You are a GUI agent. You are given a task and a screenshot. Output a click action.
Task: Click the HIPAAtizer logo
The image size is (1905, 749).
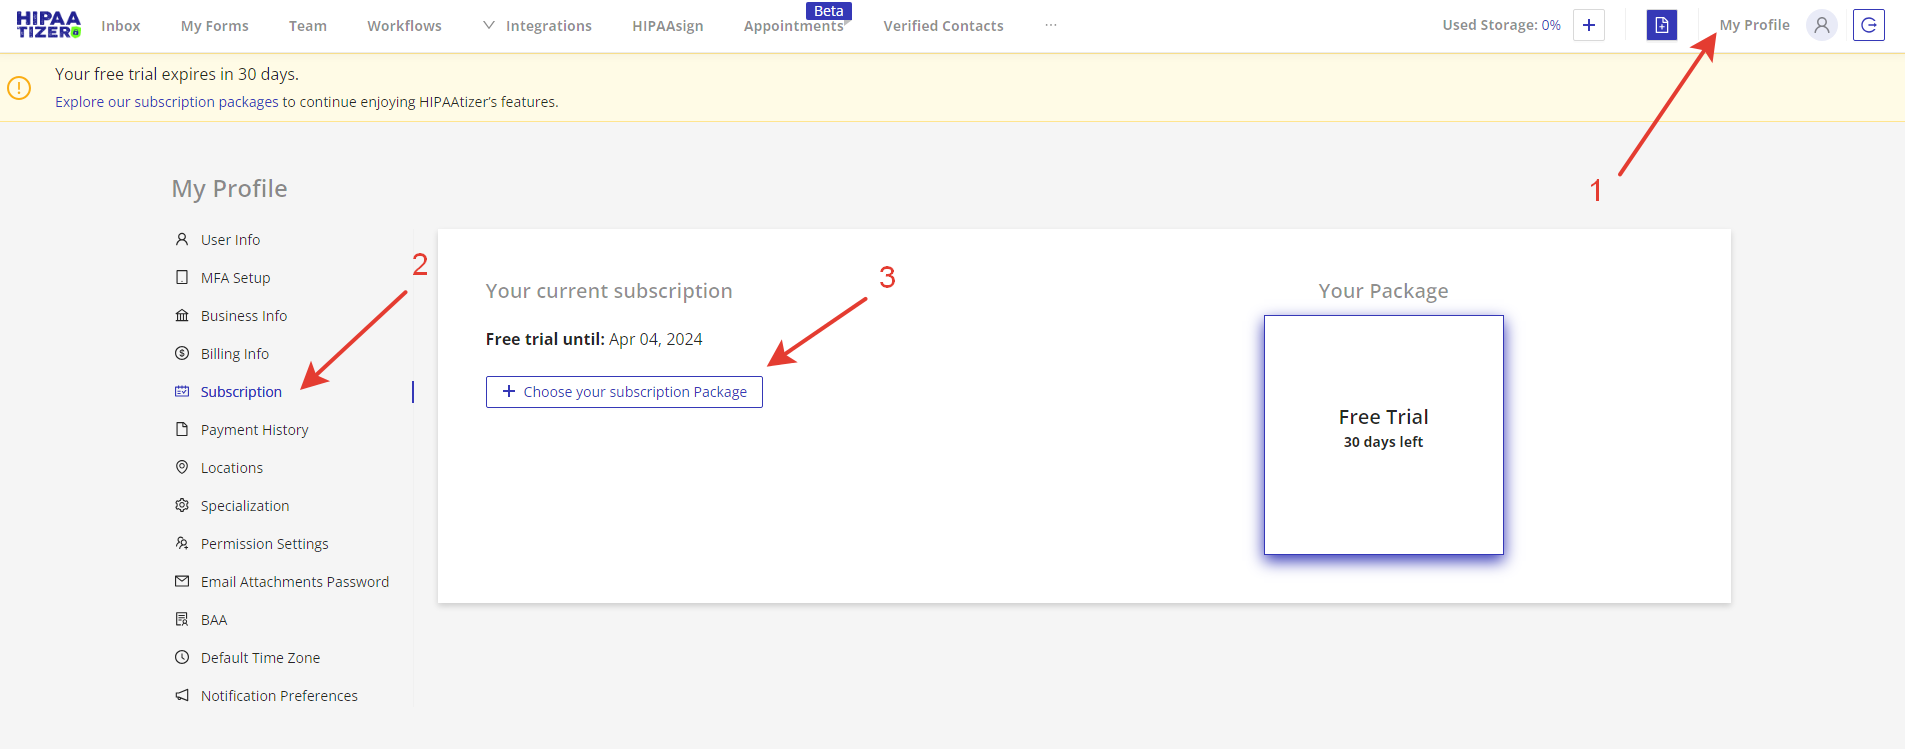click(48, 25)
